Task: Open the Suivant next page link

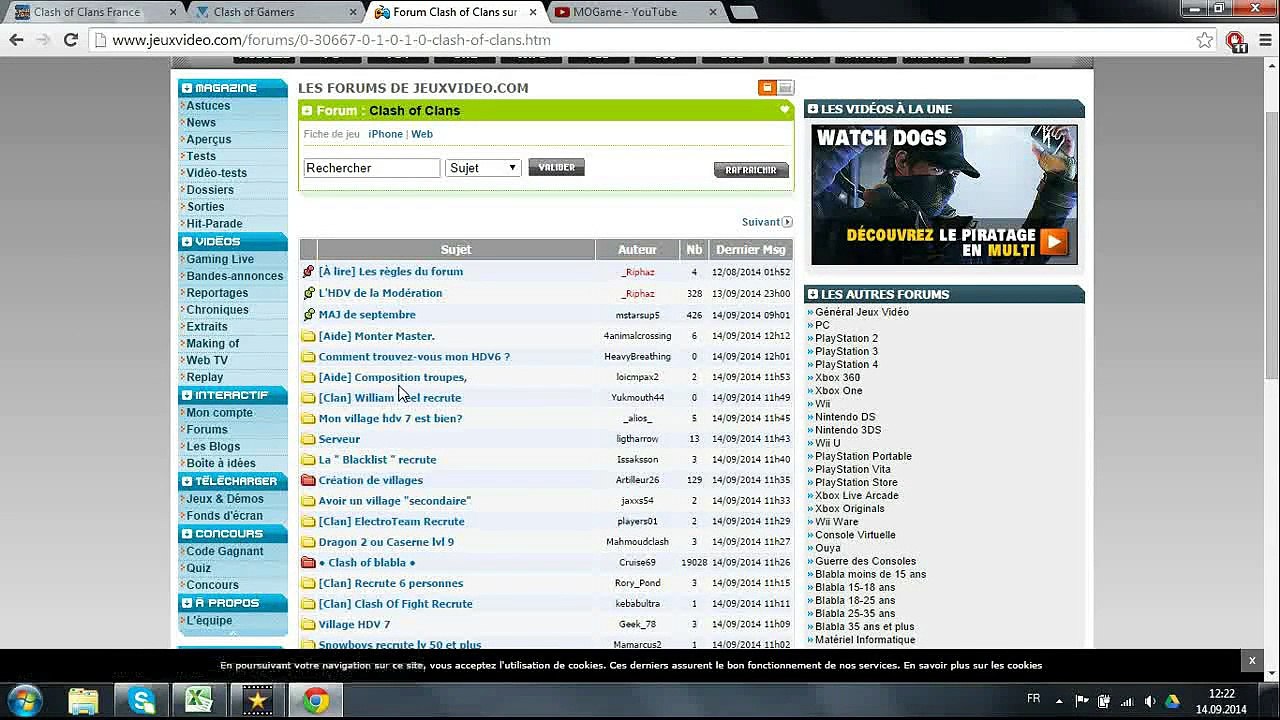Action: tap(761, 222)
